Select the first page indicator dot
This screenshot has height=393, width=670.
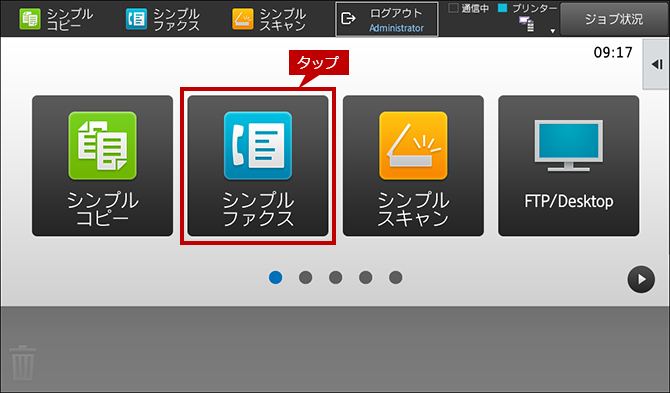[276, 277]
